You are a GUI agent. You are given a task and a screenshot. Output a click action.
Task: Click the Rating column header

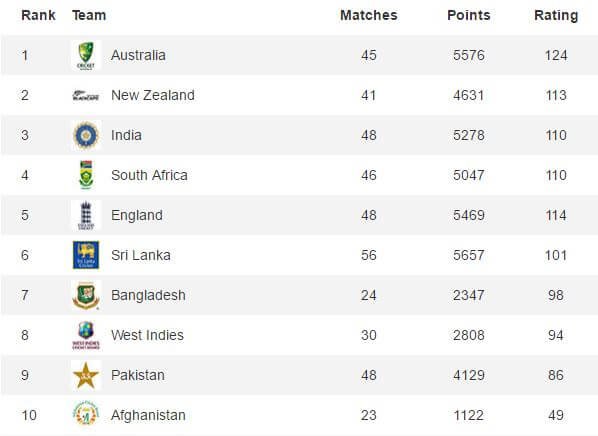pyautogui.click(x=556, y=16)
